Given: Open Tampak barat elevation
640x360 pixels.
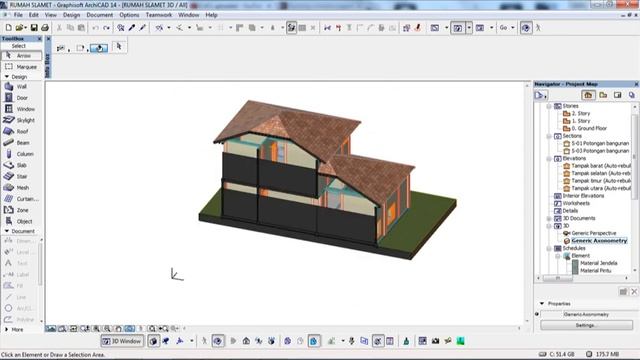Looking at the screenshot, I should point(601,166).
